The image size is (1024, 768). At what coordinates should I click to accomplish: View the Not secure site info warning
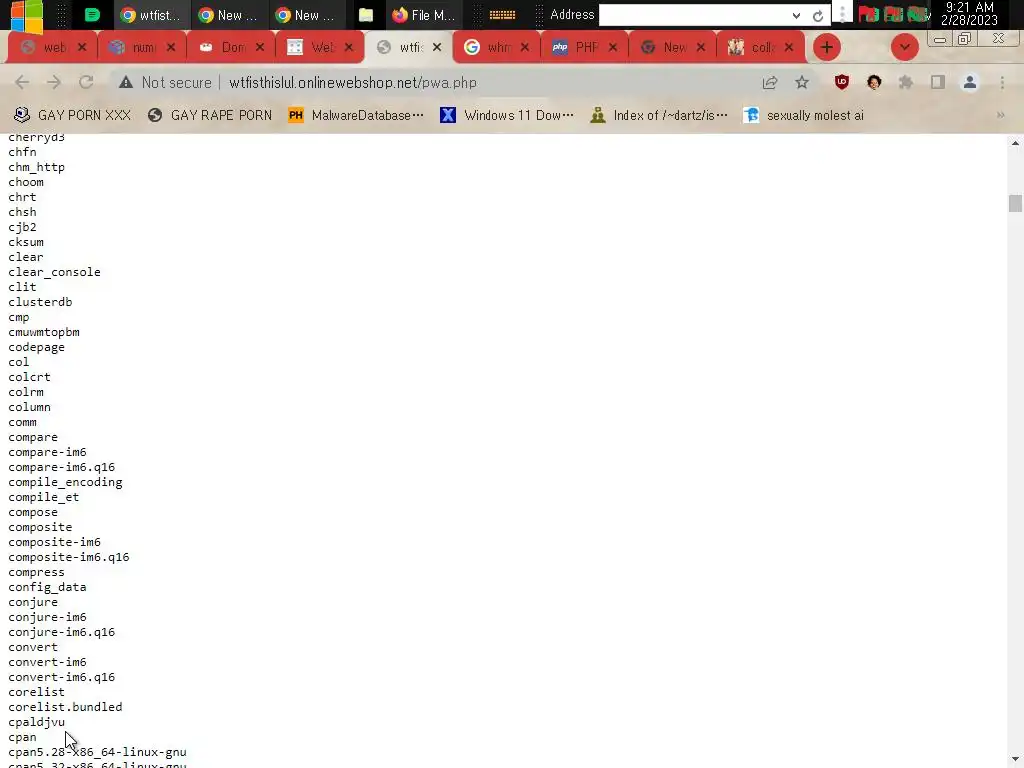pos(165,83)
